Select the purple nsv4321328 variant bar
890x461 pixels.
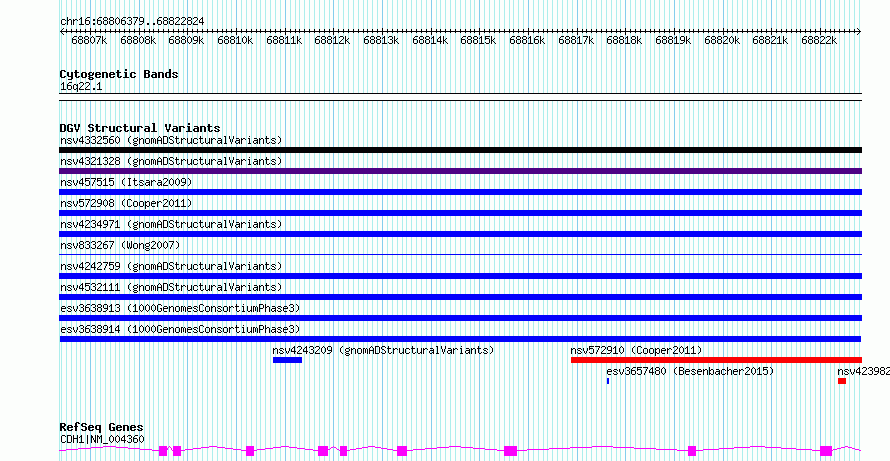point(460,171)
